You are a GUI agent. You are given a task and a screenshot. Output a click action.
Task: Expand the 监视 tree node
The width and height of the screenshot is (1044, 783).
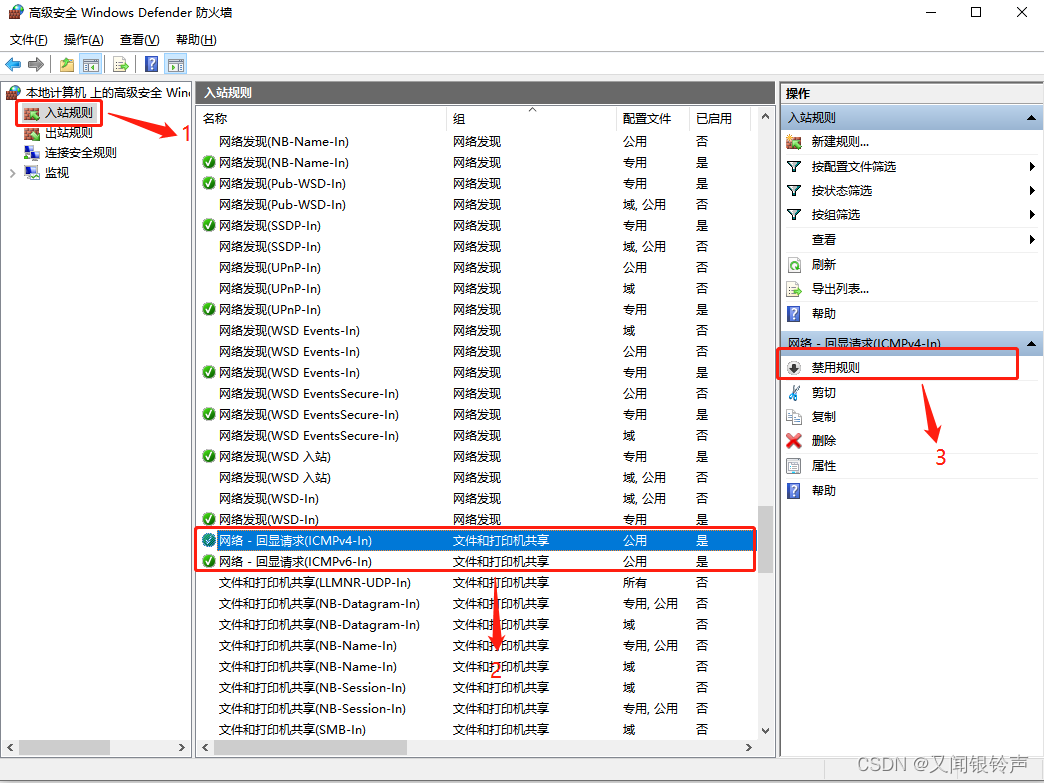pyautogui.click(x=12, y=173)
